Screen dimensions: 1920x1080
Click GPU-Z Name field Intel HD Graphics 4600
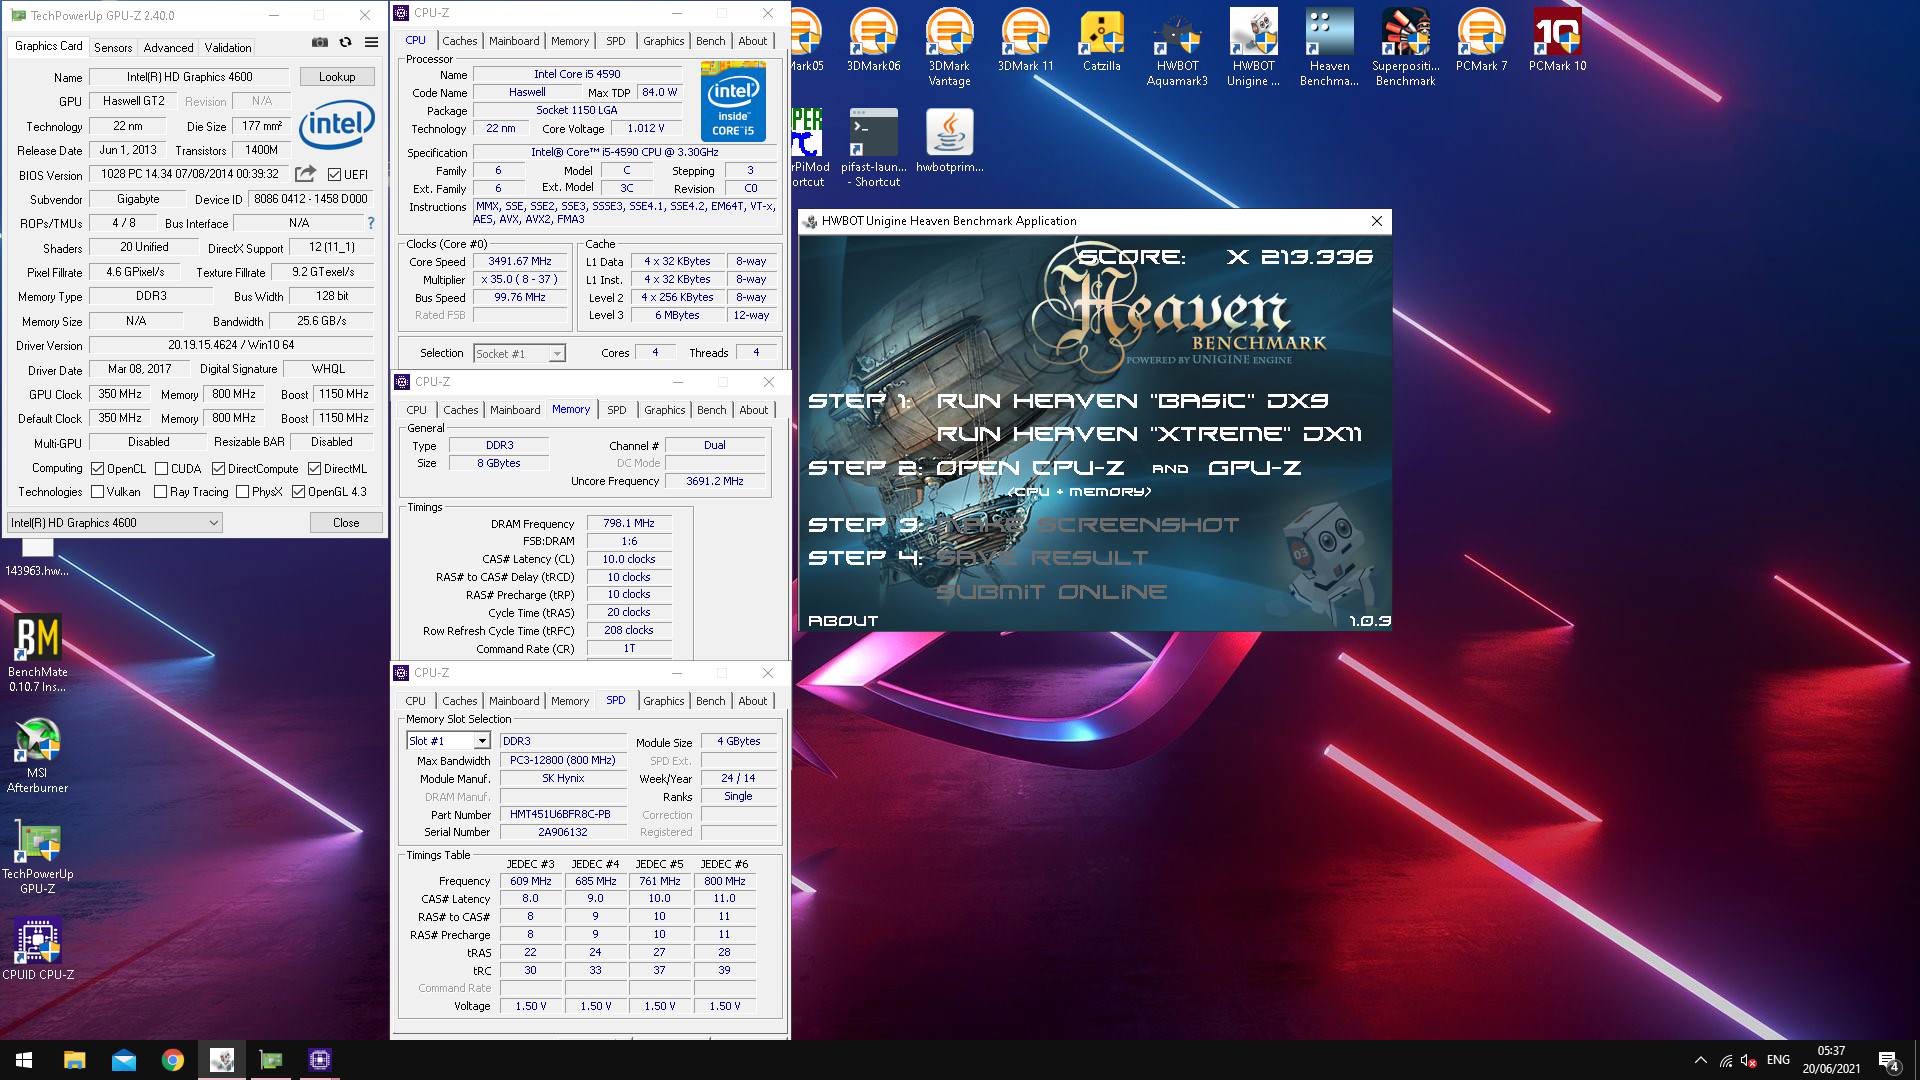coord(189,76)
